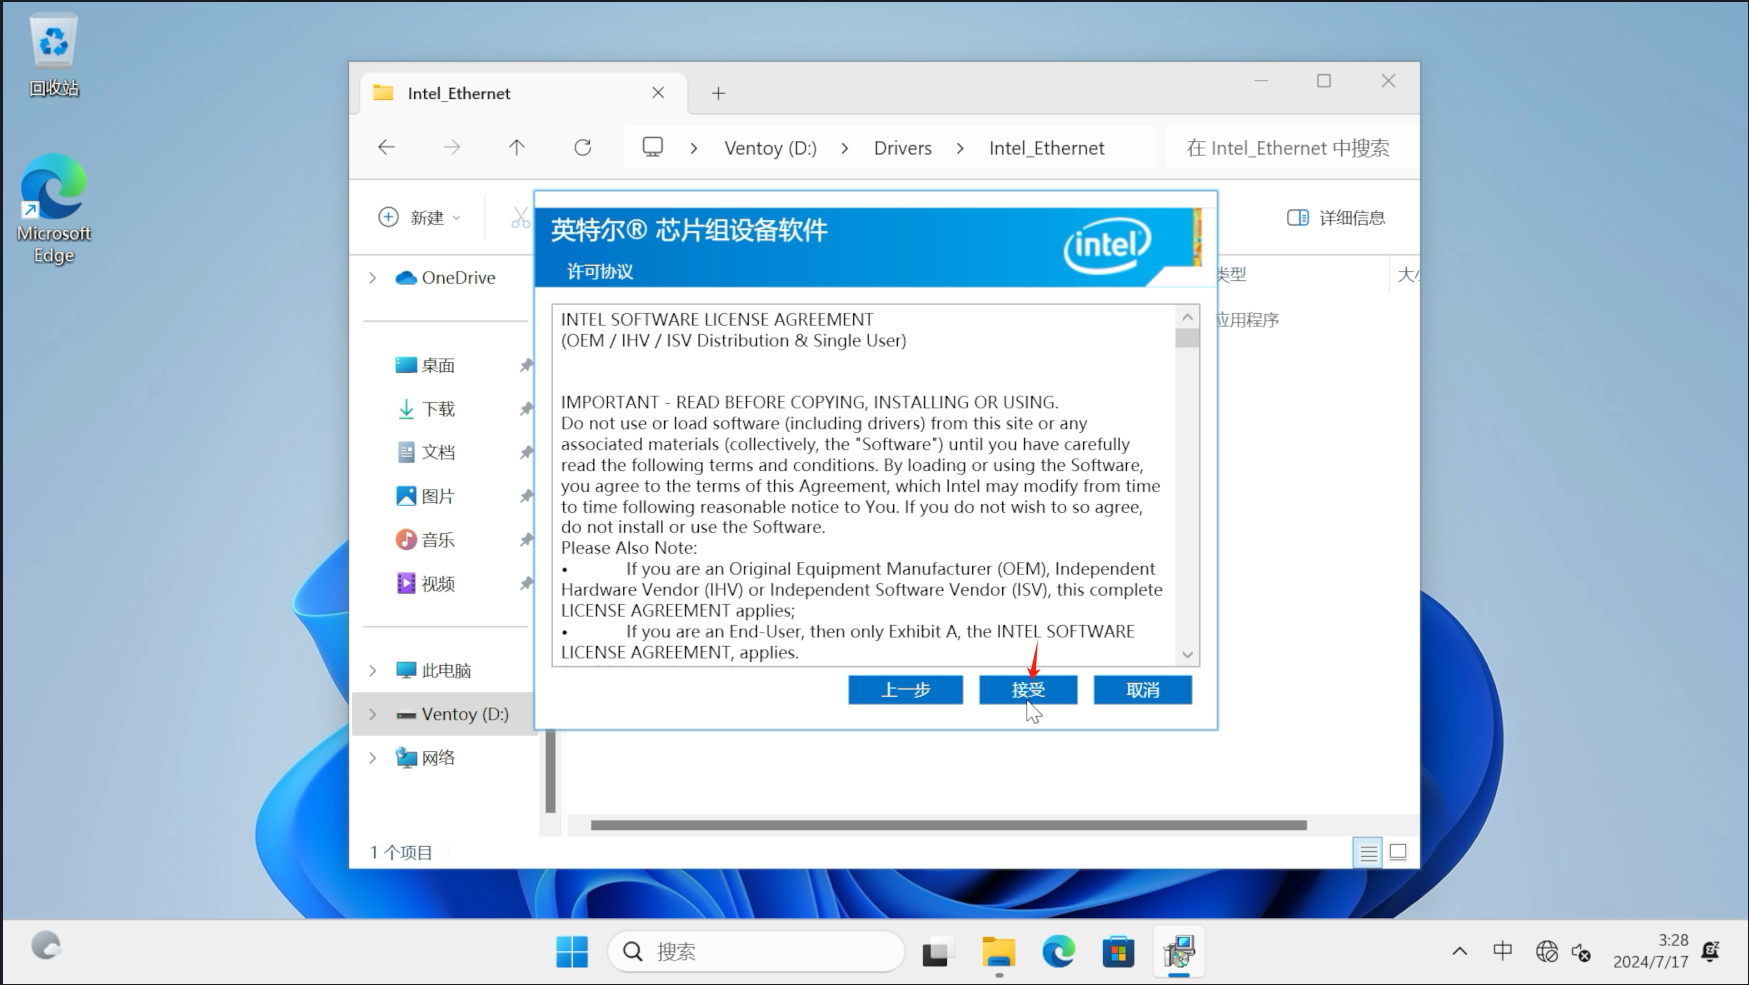Open notification bell in tray

1711,951
